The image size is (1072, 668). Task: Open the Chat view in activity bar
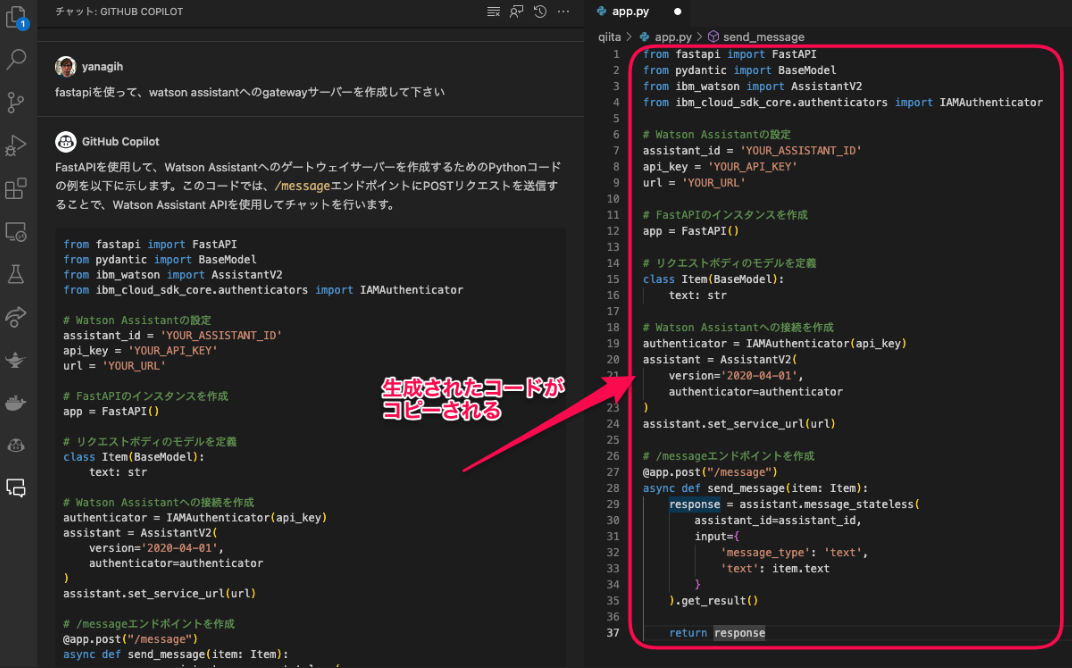tap(16, 488)
